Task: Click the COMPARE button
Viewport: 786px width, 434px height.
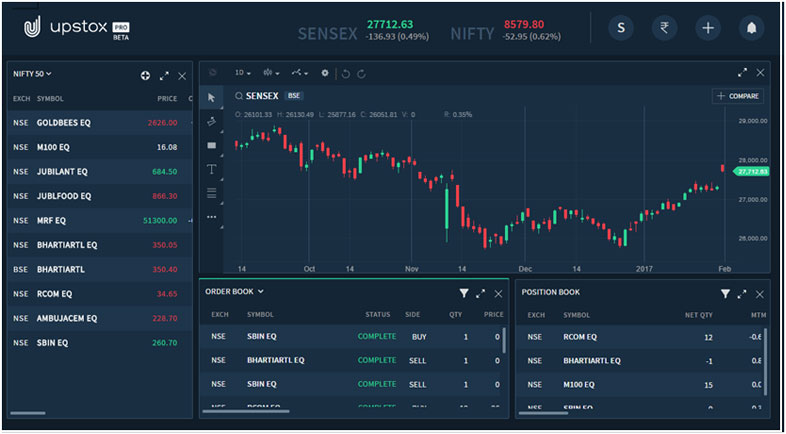Action: 738,96
